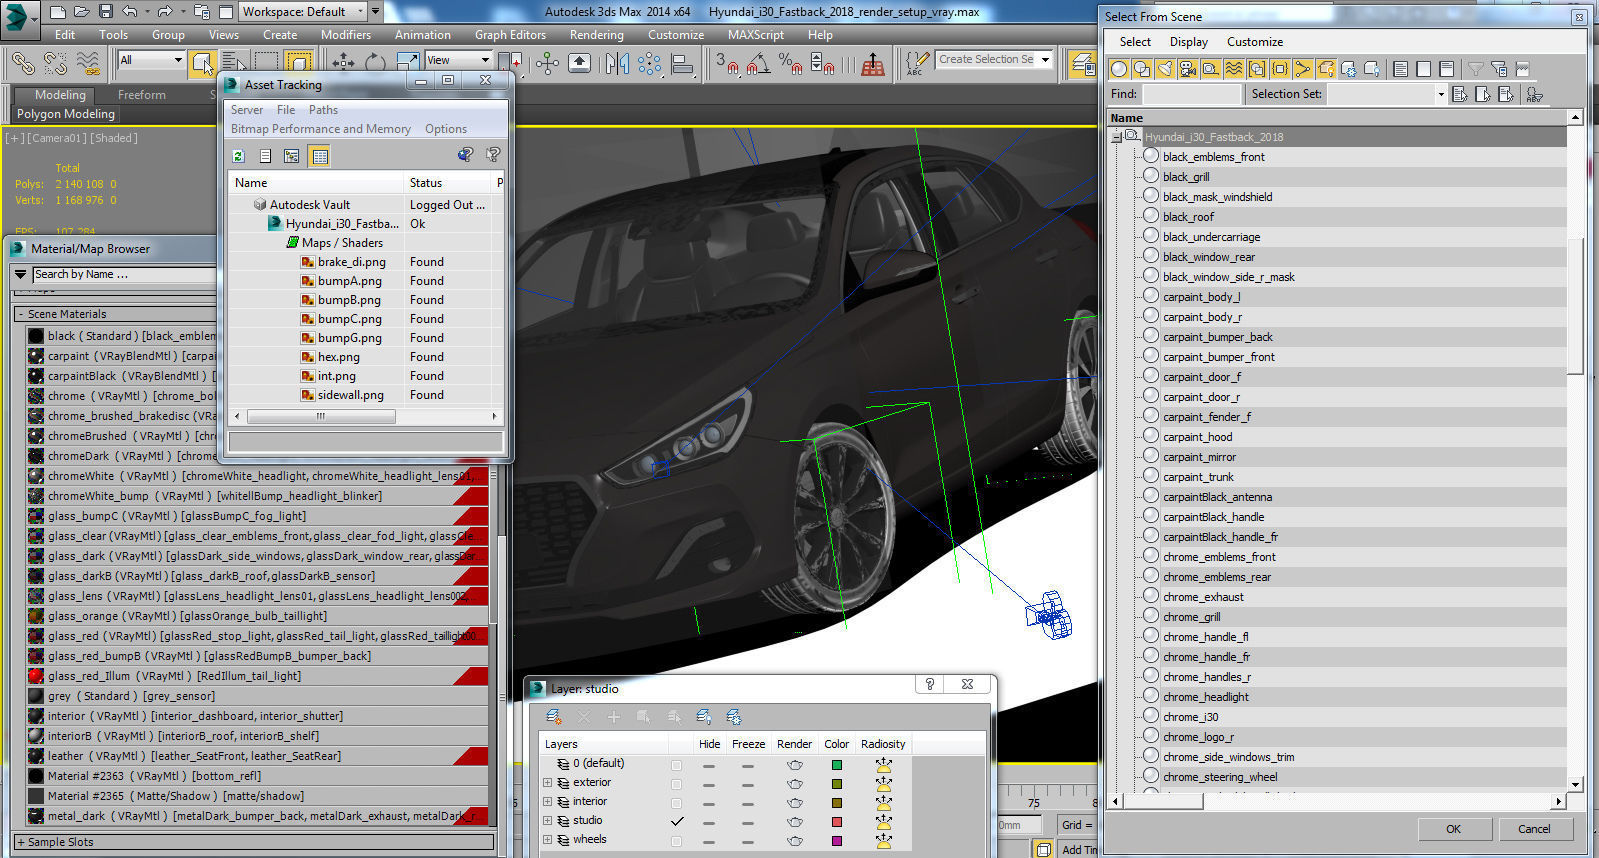Check current-layer box for exterior layer

pos(677,784)
